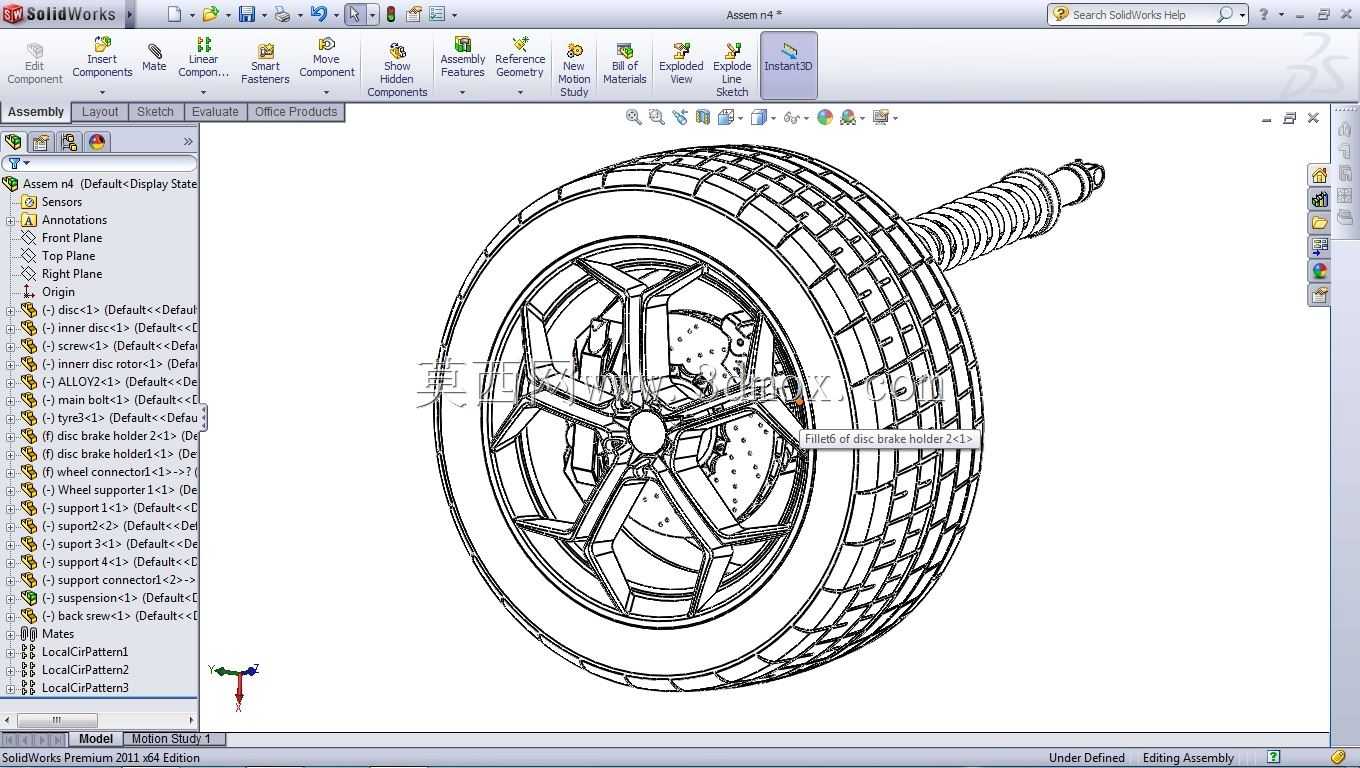The width and height of the screenshot is (1360, 768).
Task: Click Zoom to Fit in the view toolbar
Action: click(633, 117)
